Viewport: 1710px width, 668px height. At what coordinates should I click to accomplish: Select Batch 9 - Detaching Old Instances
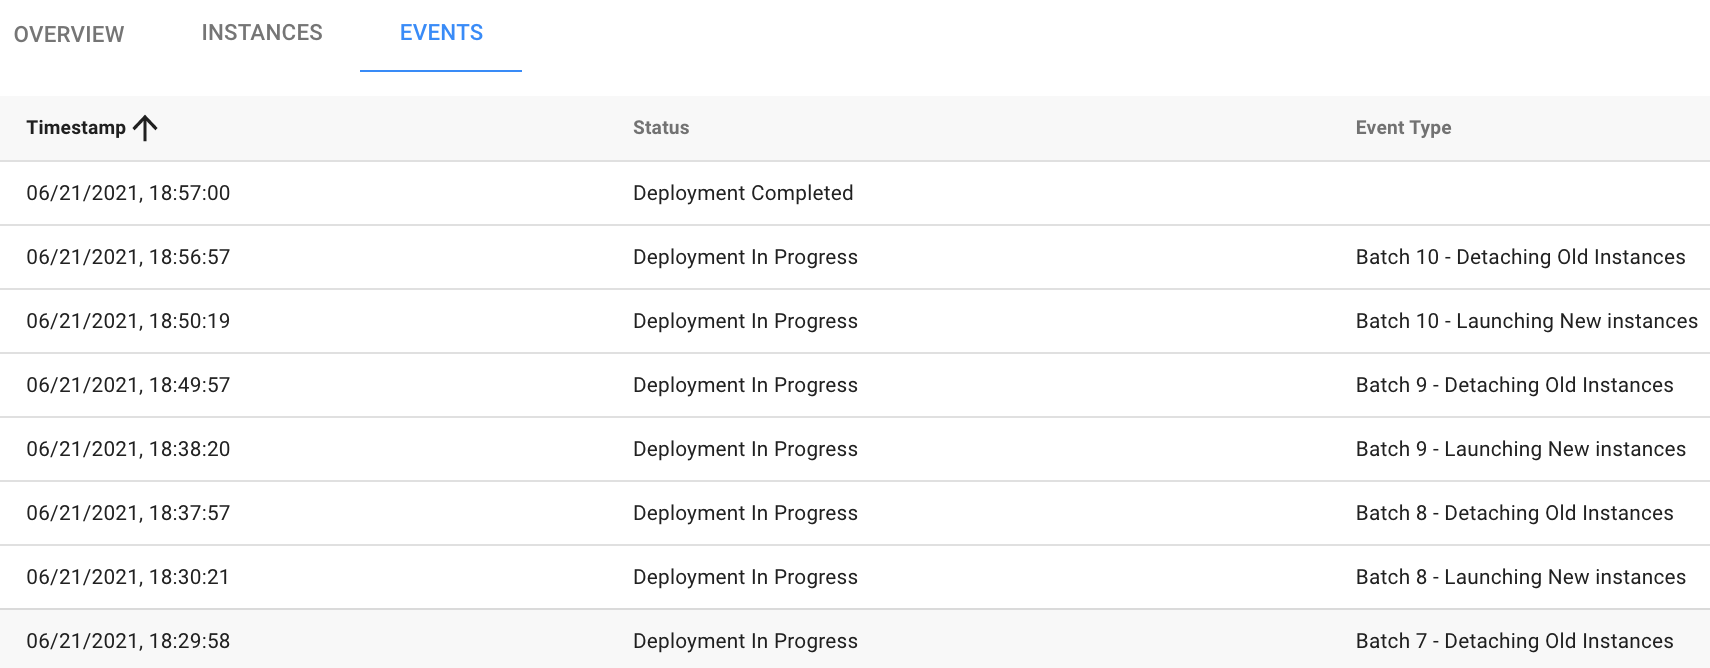(1514, 385)
